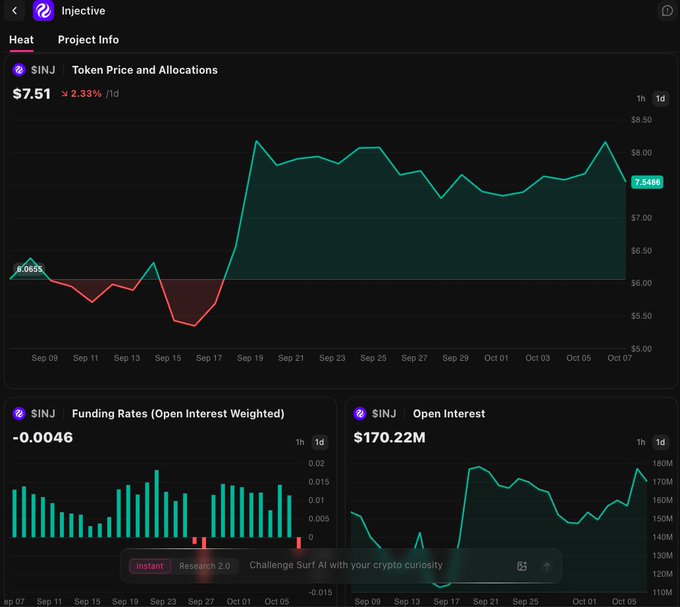Open the Project Info tab
This screenshot has height=607, width=680.
(x=88, y=40)
